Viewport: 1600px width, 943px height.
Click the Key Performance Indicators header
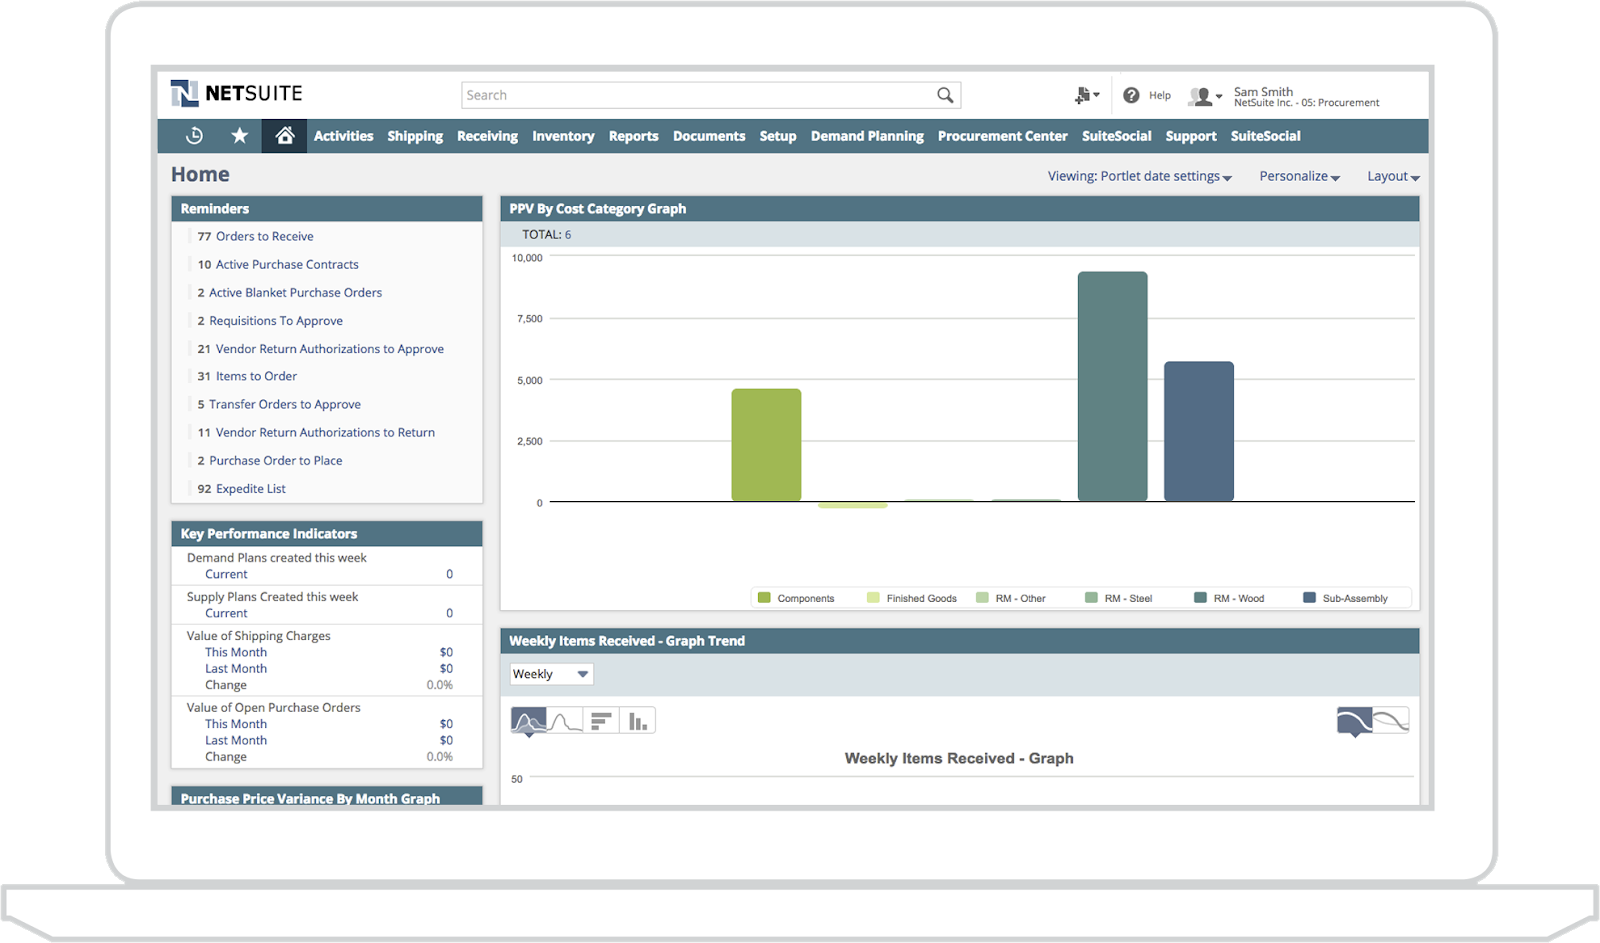point(327,534)
